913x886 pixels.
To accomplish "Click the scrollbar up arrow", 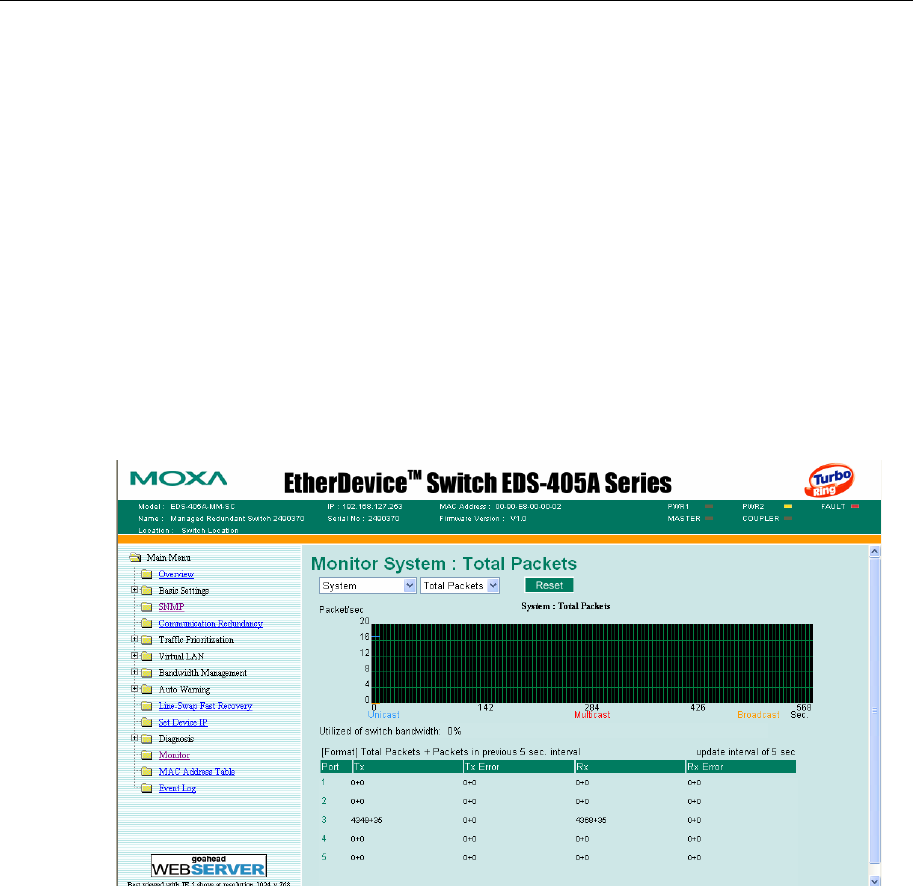I will pos(875,551).
